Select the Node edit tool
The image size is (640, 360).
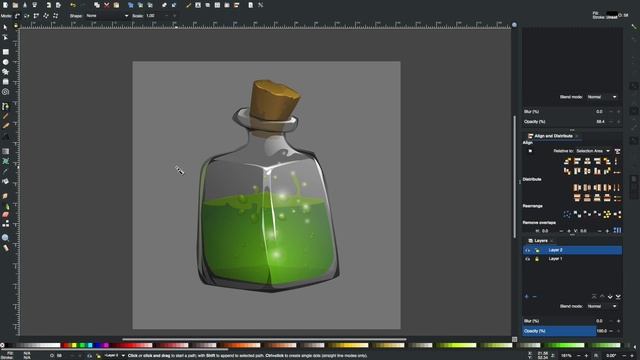click(5, 37)
